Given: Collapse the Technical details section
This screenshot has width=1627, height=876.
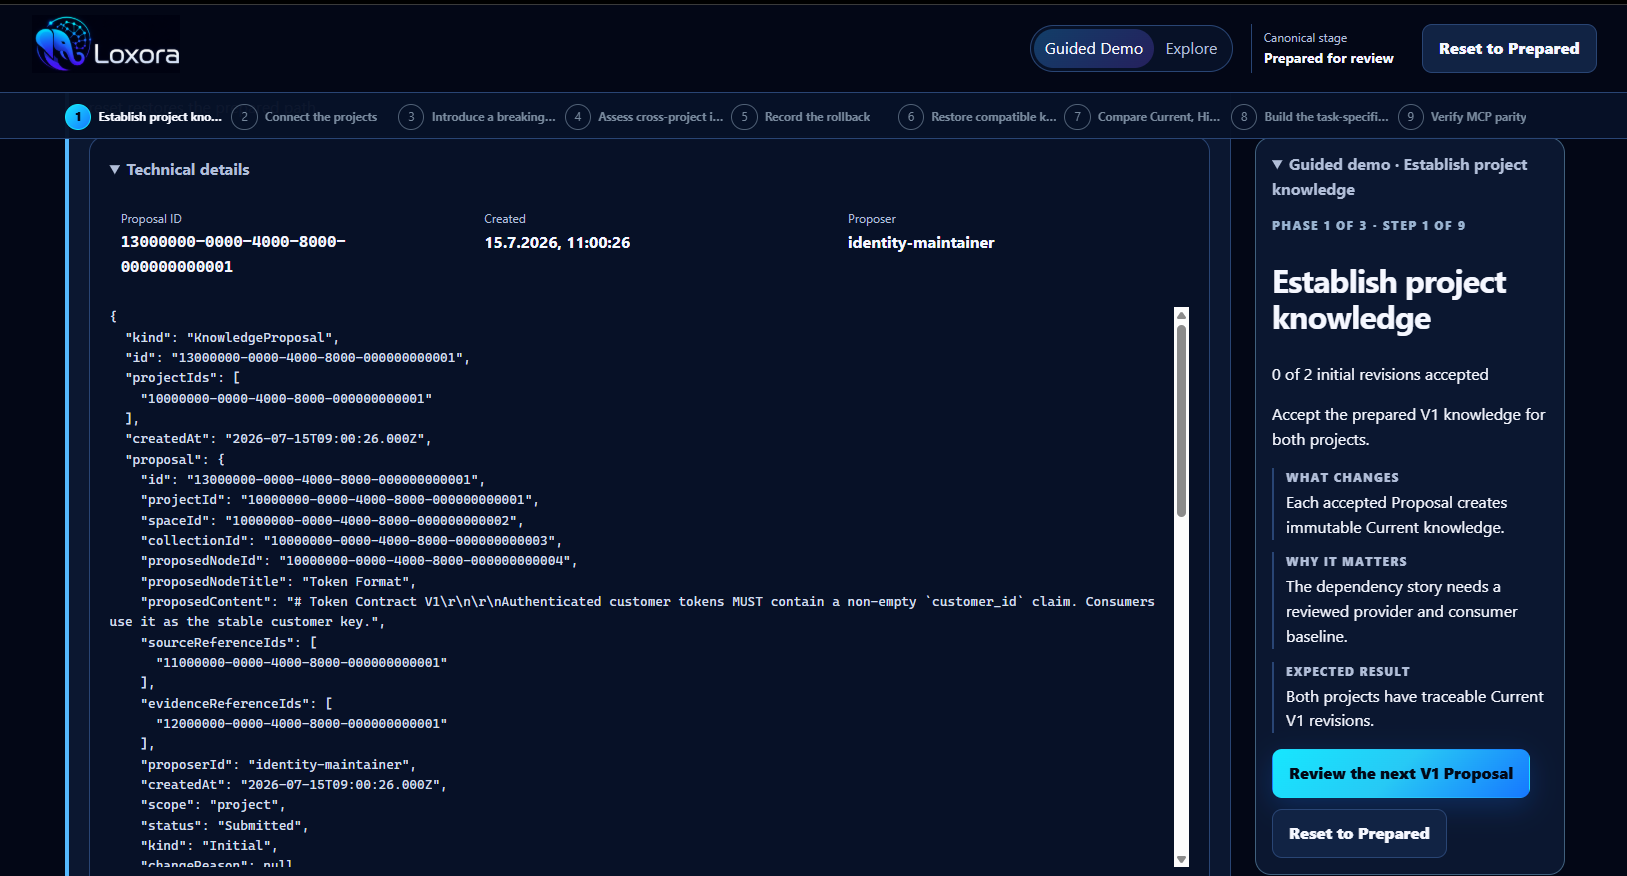Looking at the screenshot, I should [180, 170].
